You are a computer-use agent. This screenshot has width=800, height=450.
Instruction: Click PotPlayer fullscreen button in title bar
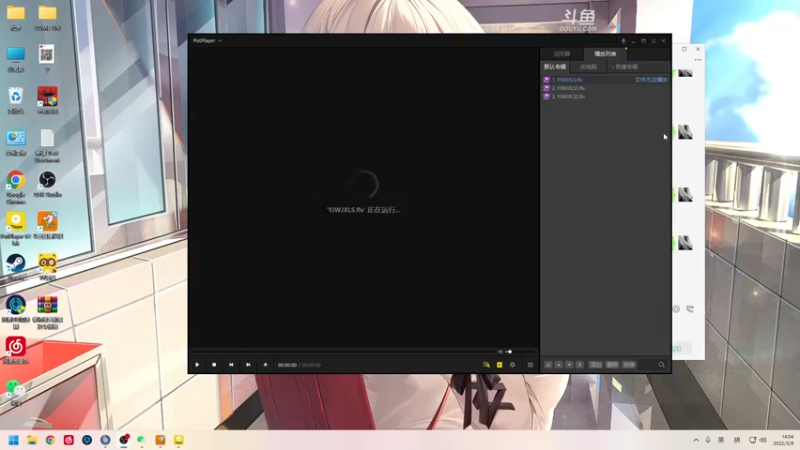[x=653, y=41]
